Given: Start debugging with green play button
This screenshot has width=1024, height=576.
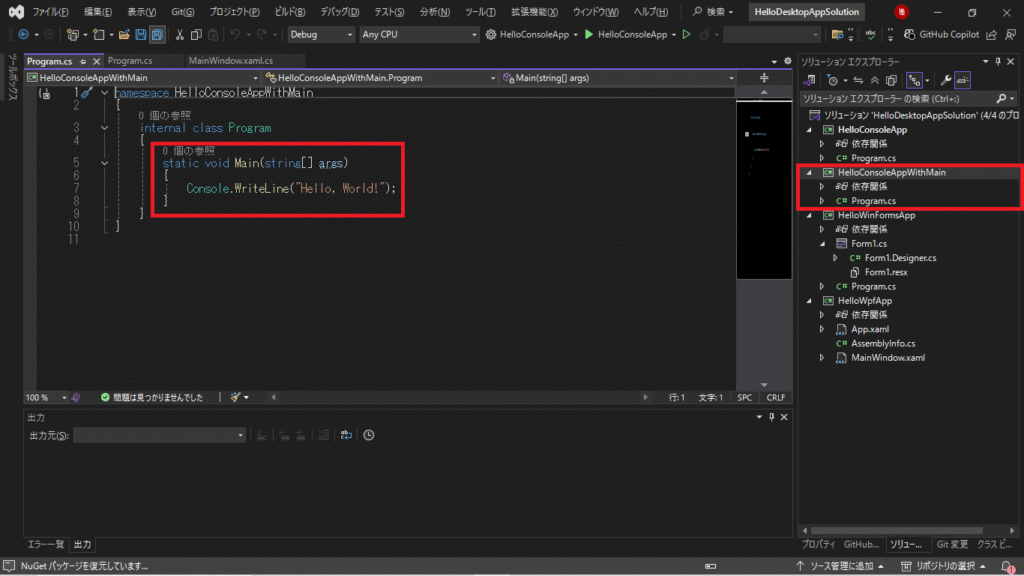Looking at the screenshot, I should tap(589, 34).
